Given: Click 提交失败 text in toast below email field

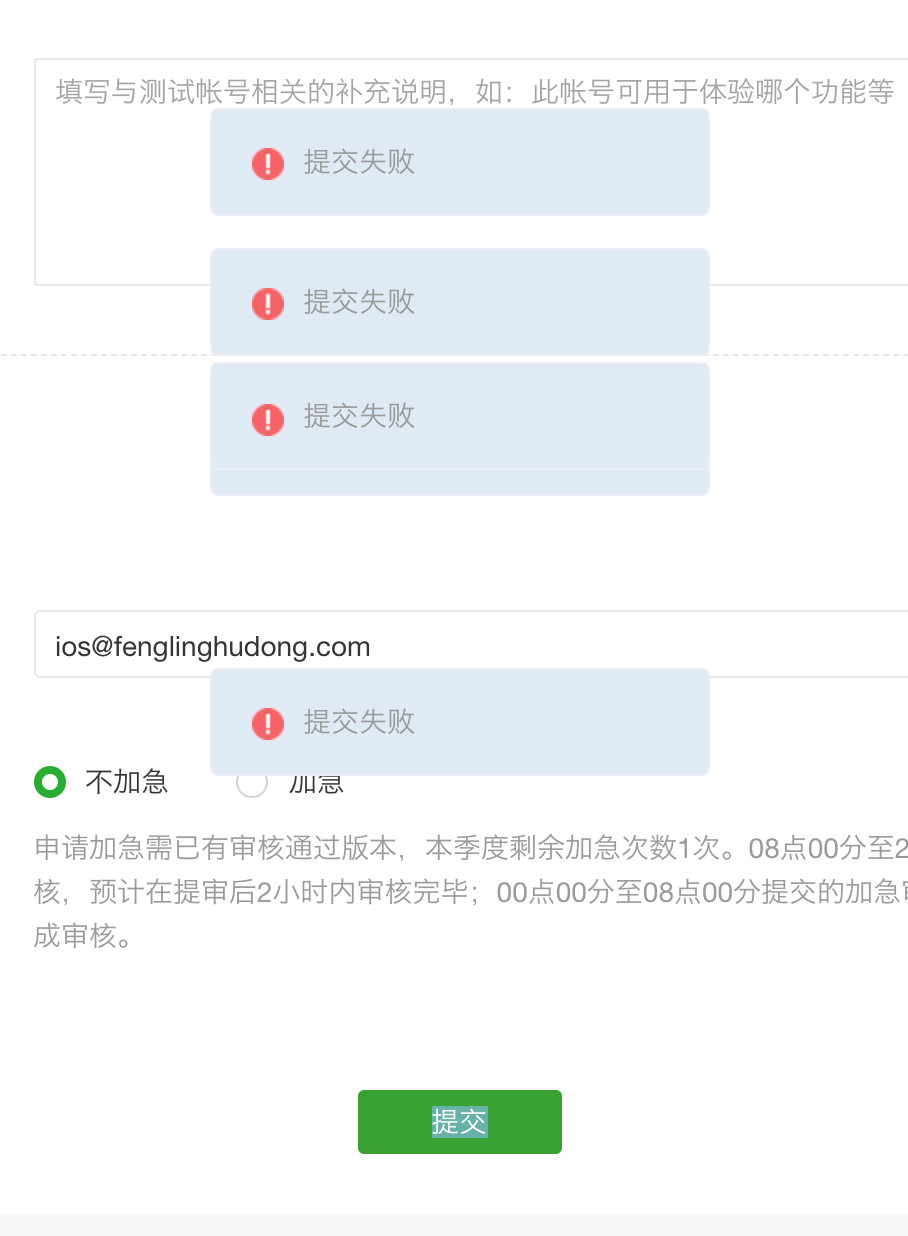Looking at the screenshot, I should point(359,722).
